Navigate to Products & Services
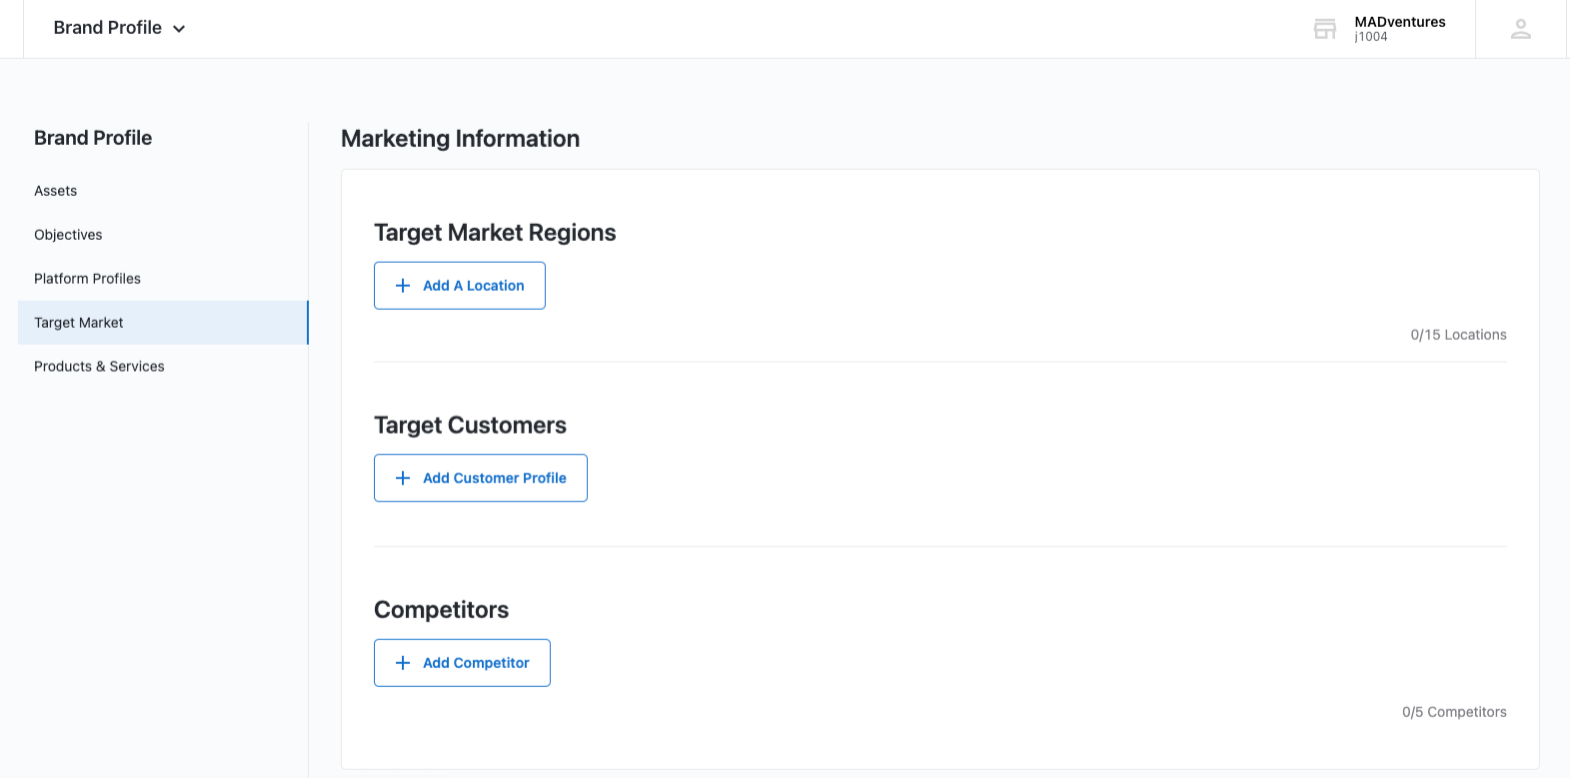 (99, 367)
